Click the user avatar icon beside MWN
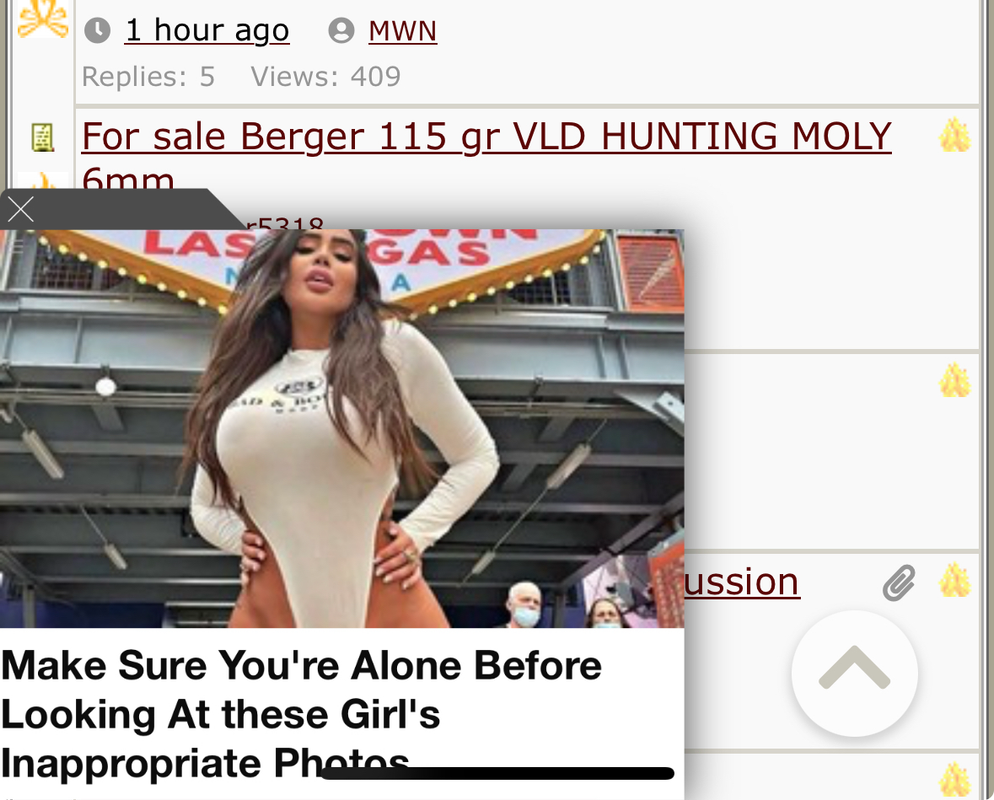 341,30
